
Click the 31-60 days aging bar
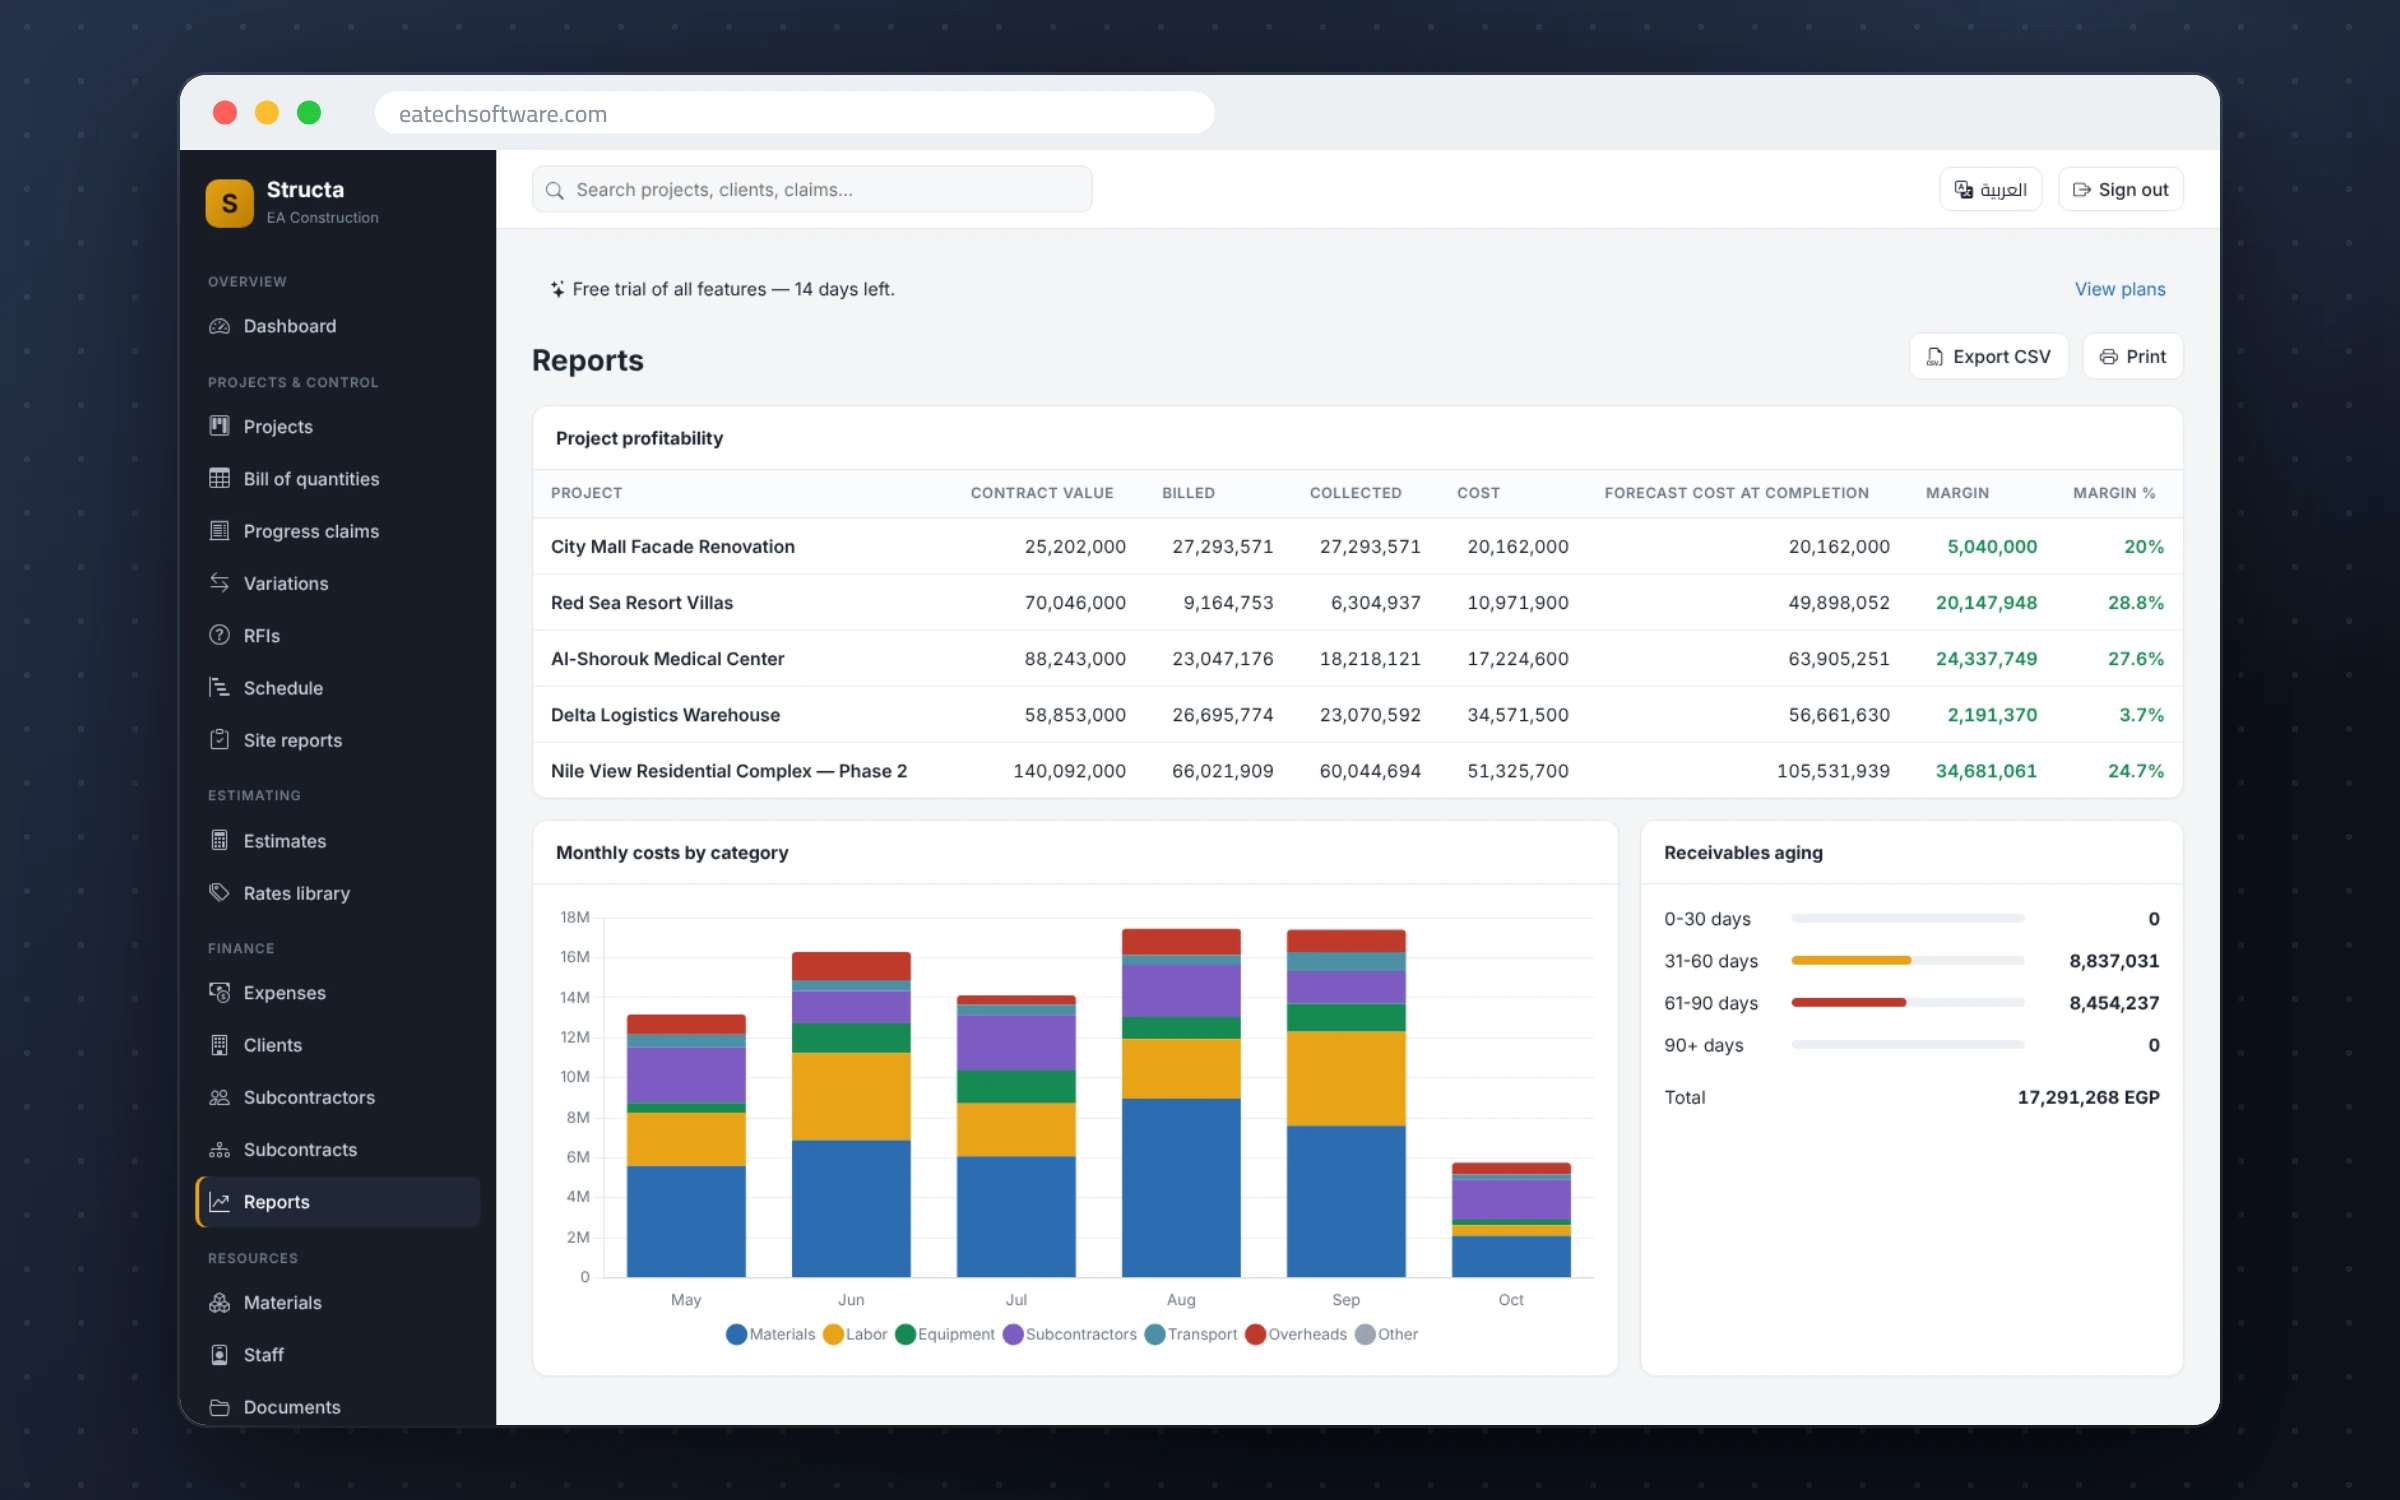point(1907,960)
